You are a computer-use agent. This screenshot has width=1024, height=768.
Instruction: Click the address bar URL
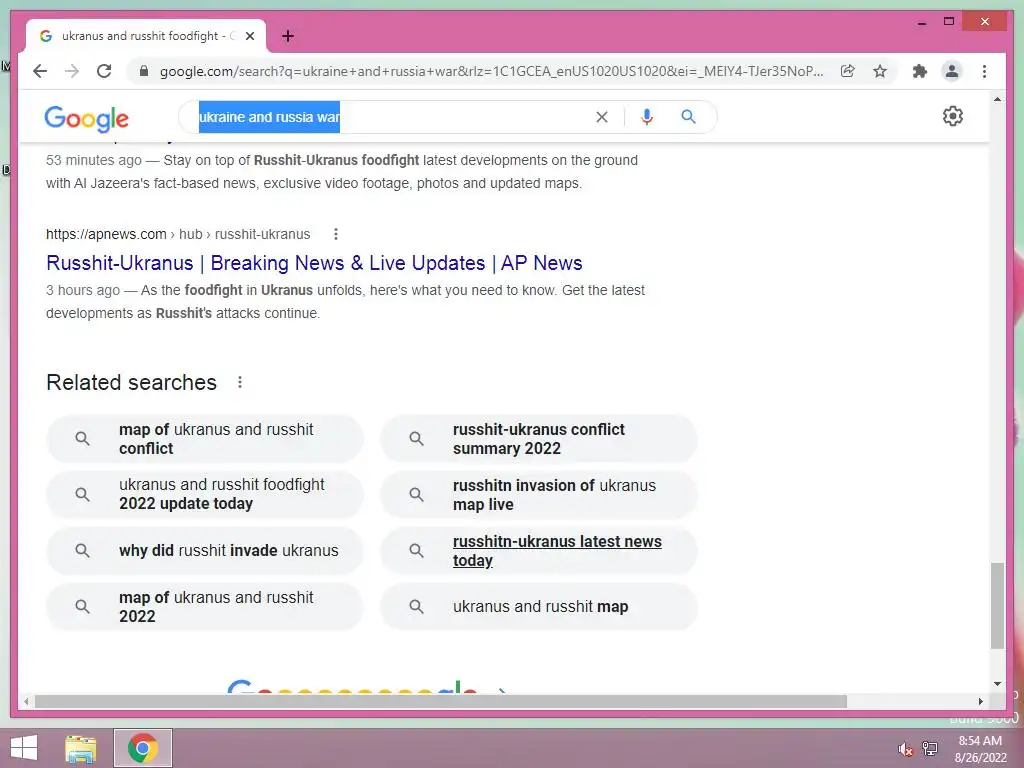(491, 71)
